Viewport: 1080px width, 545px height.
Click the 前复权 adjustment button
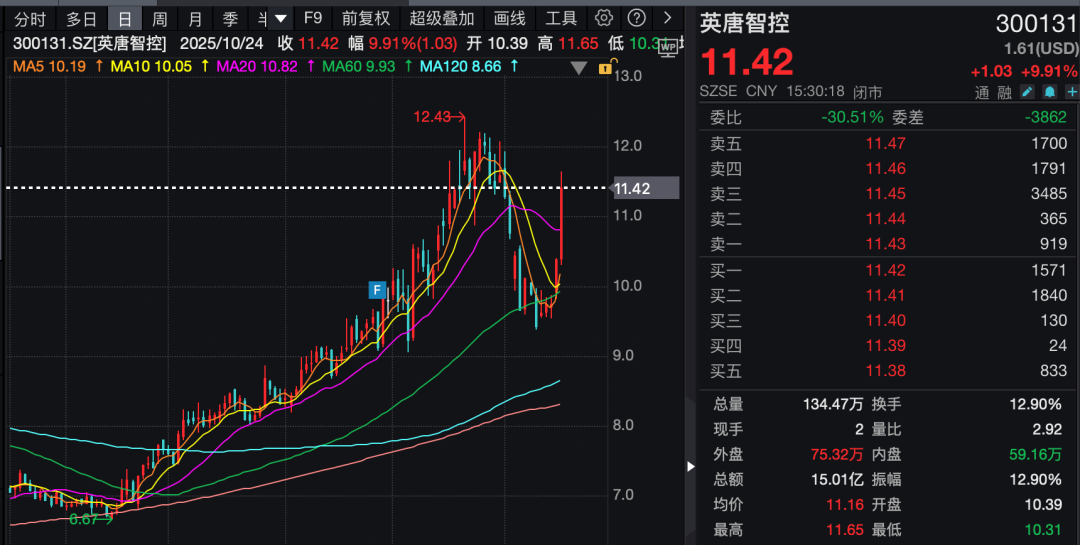click(x=365, y=18)
